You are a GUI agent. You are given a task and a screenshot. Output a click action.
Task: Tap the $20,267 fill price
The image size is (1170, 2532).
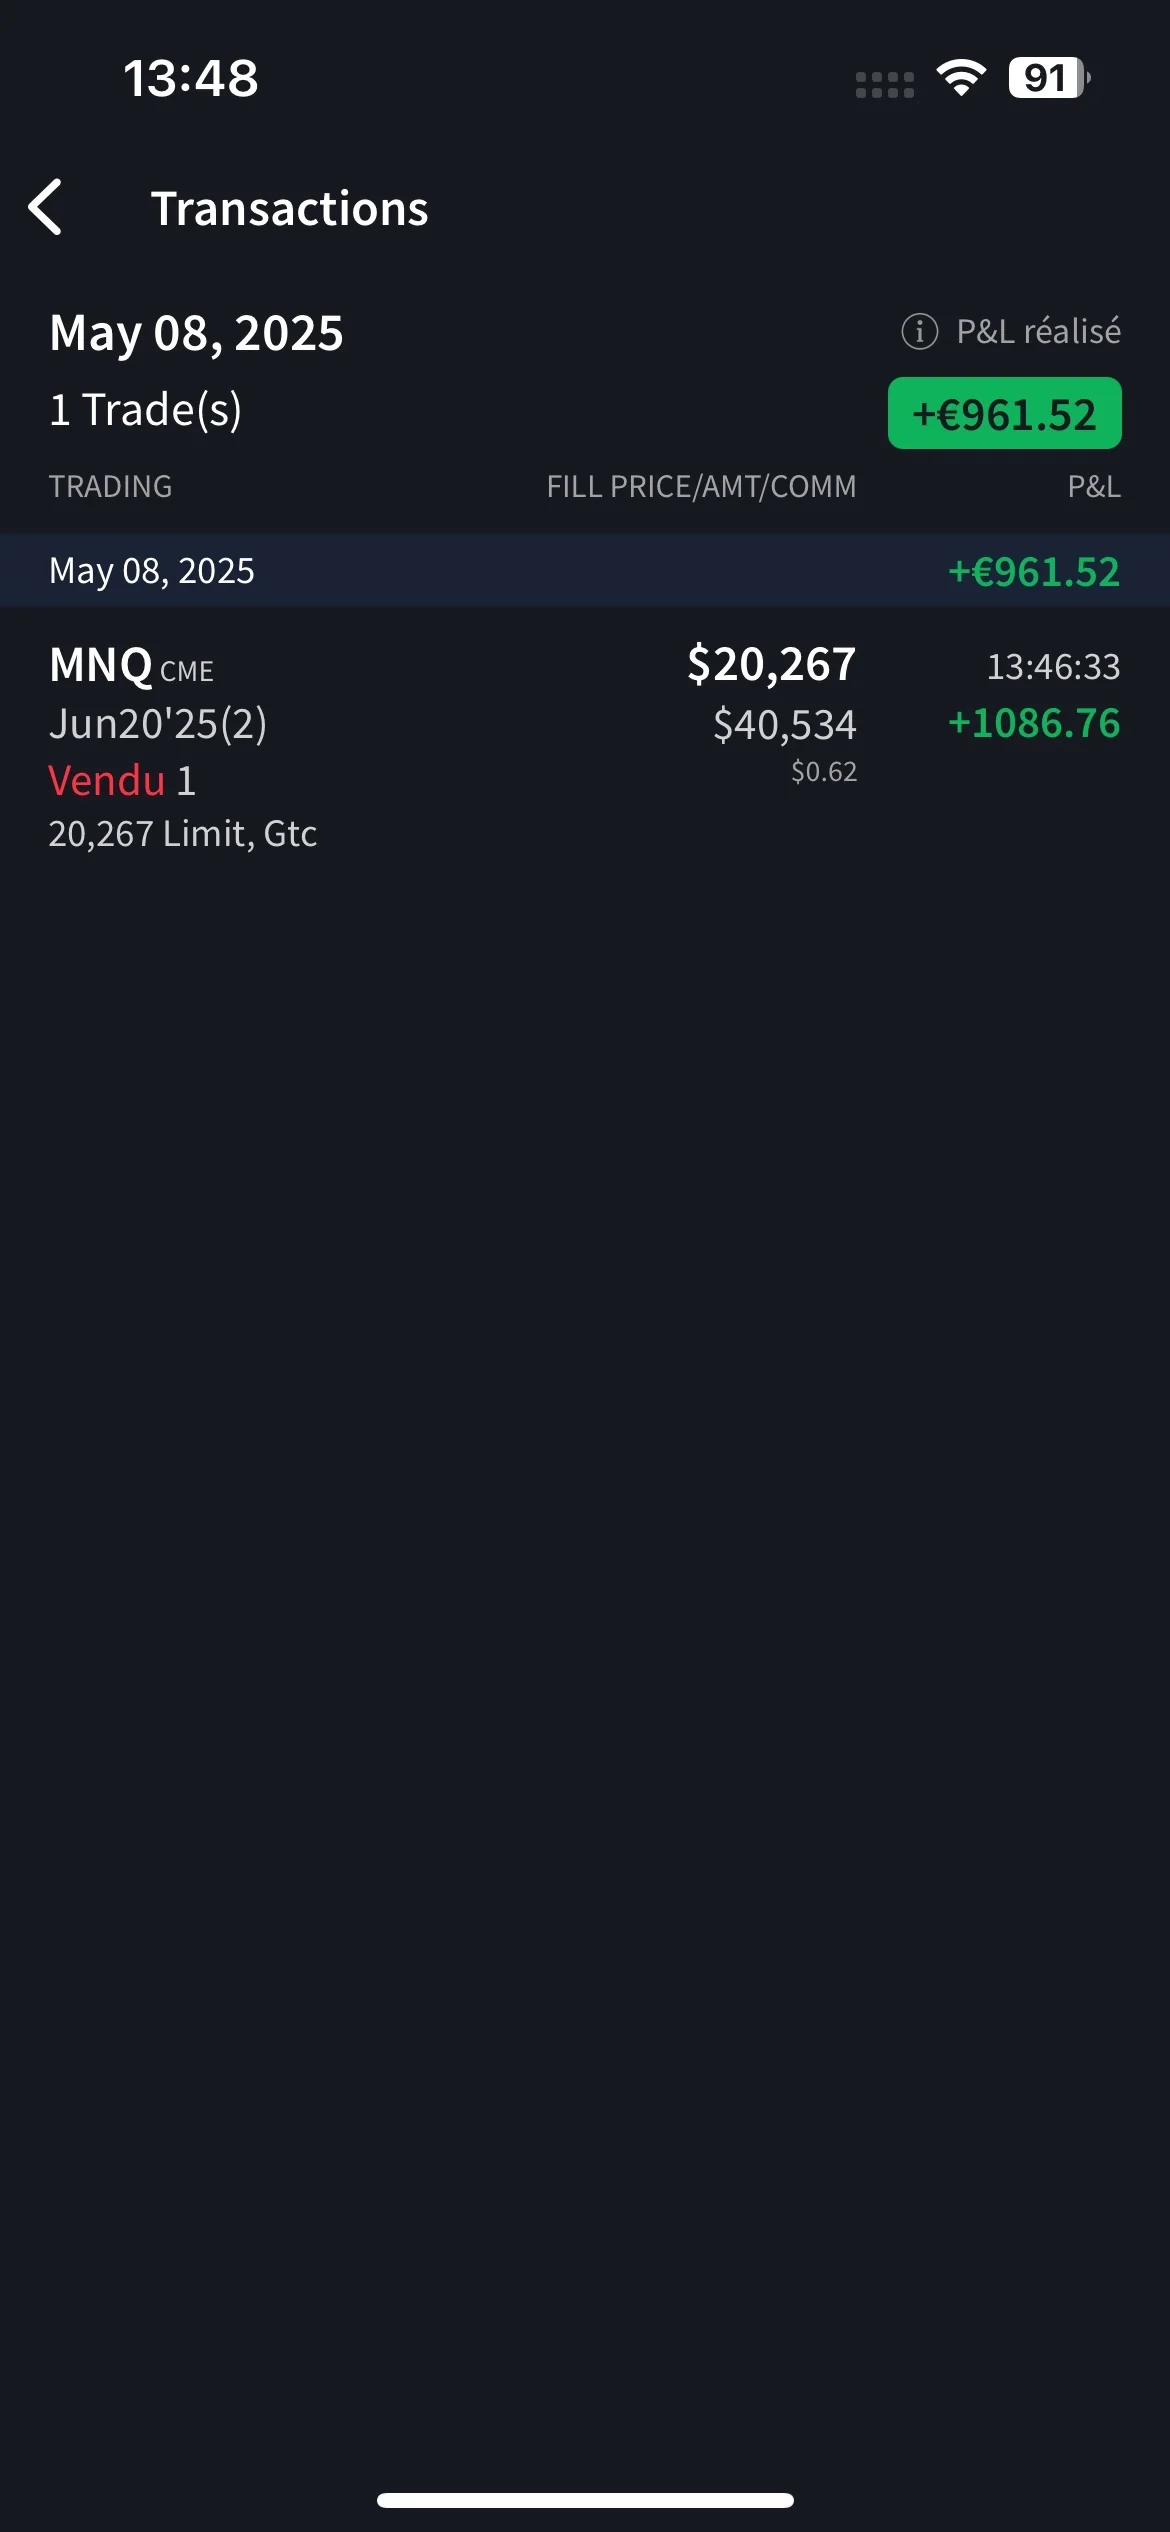pos(771,664)
